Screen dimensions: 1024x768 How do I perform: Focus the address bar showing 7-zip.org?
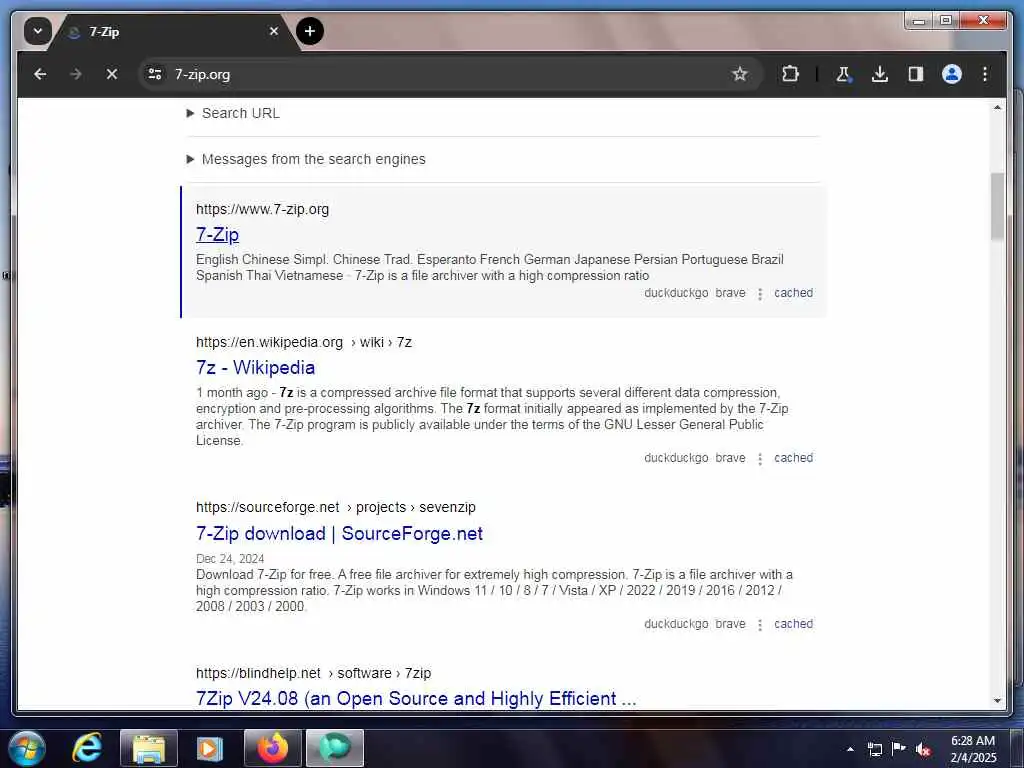tap(451, 74)
